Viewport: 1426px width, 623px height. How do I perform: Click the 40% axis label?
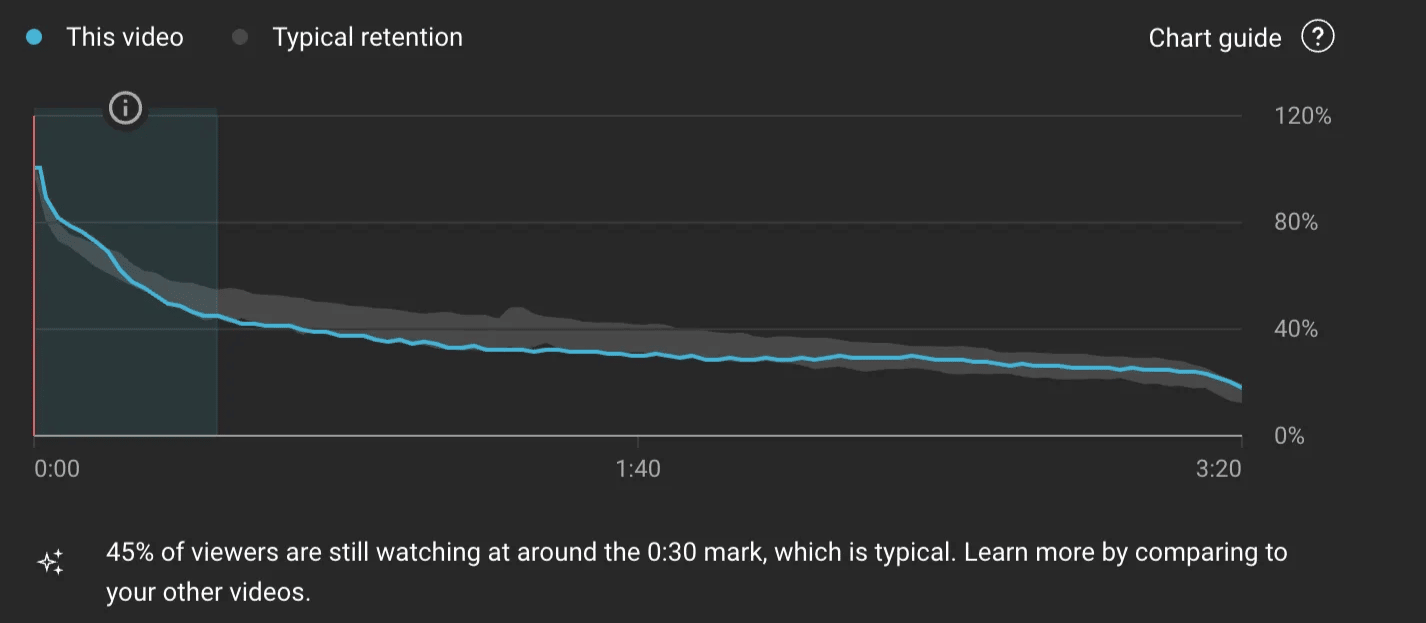coord(1296,329)
